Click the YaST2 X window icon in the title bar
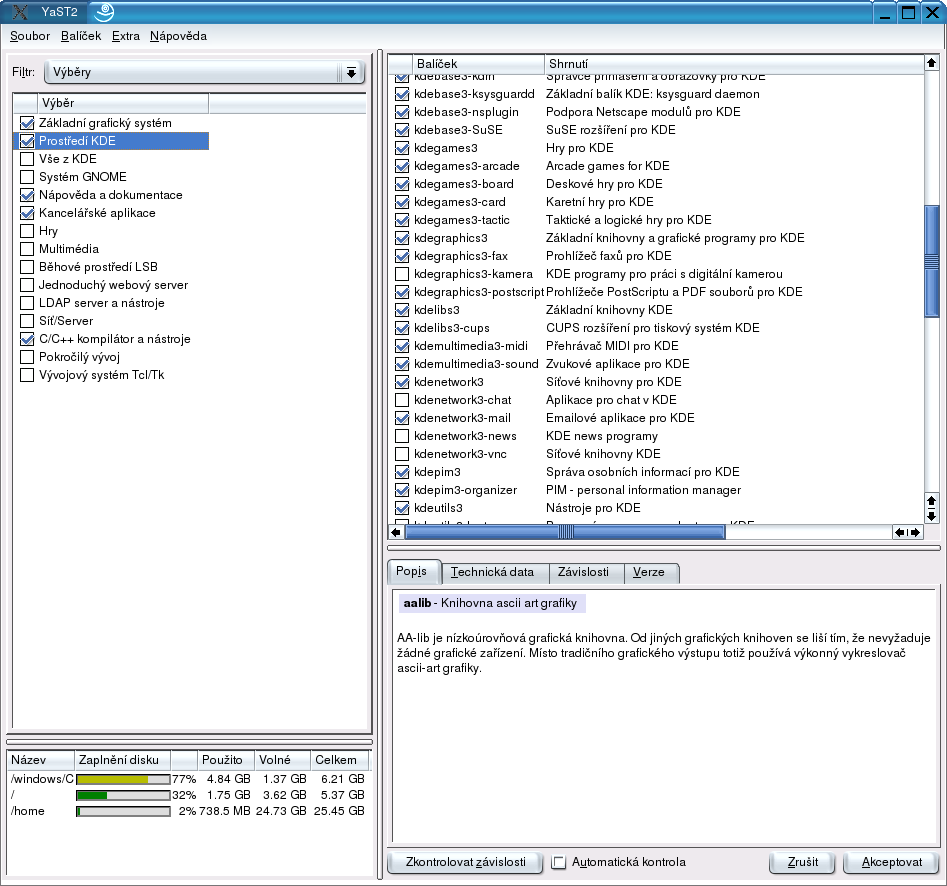947x886 pixels. (20, 11)
